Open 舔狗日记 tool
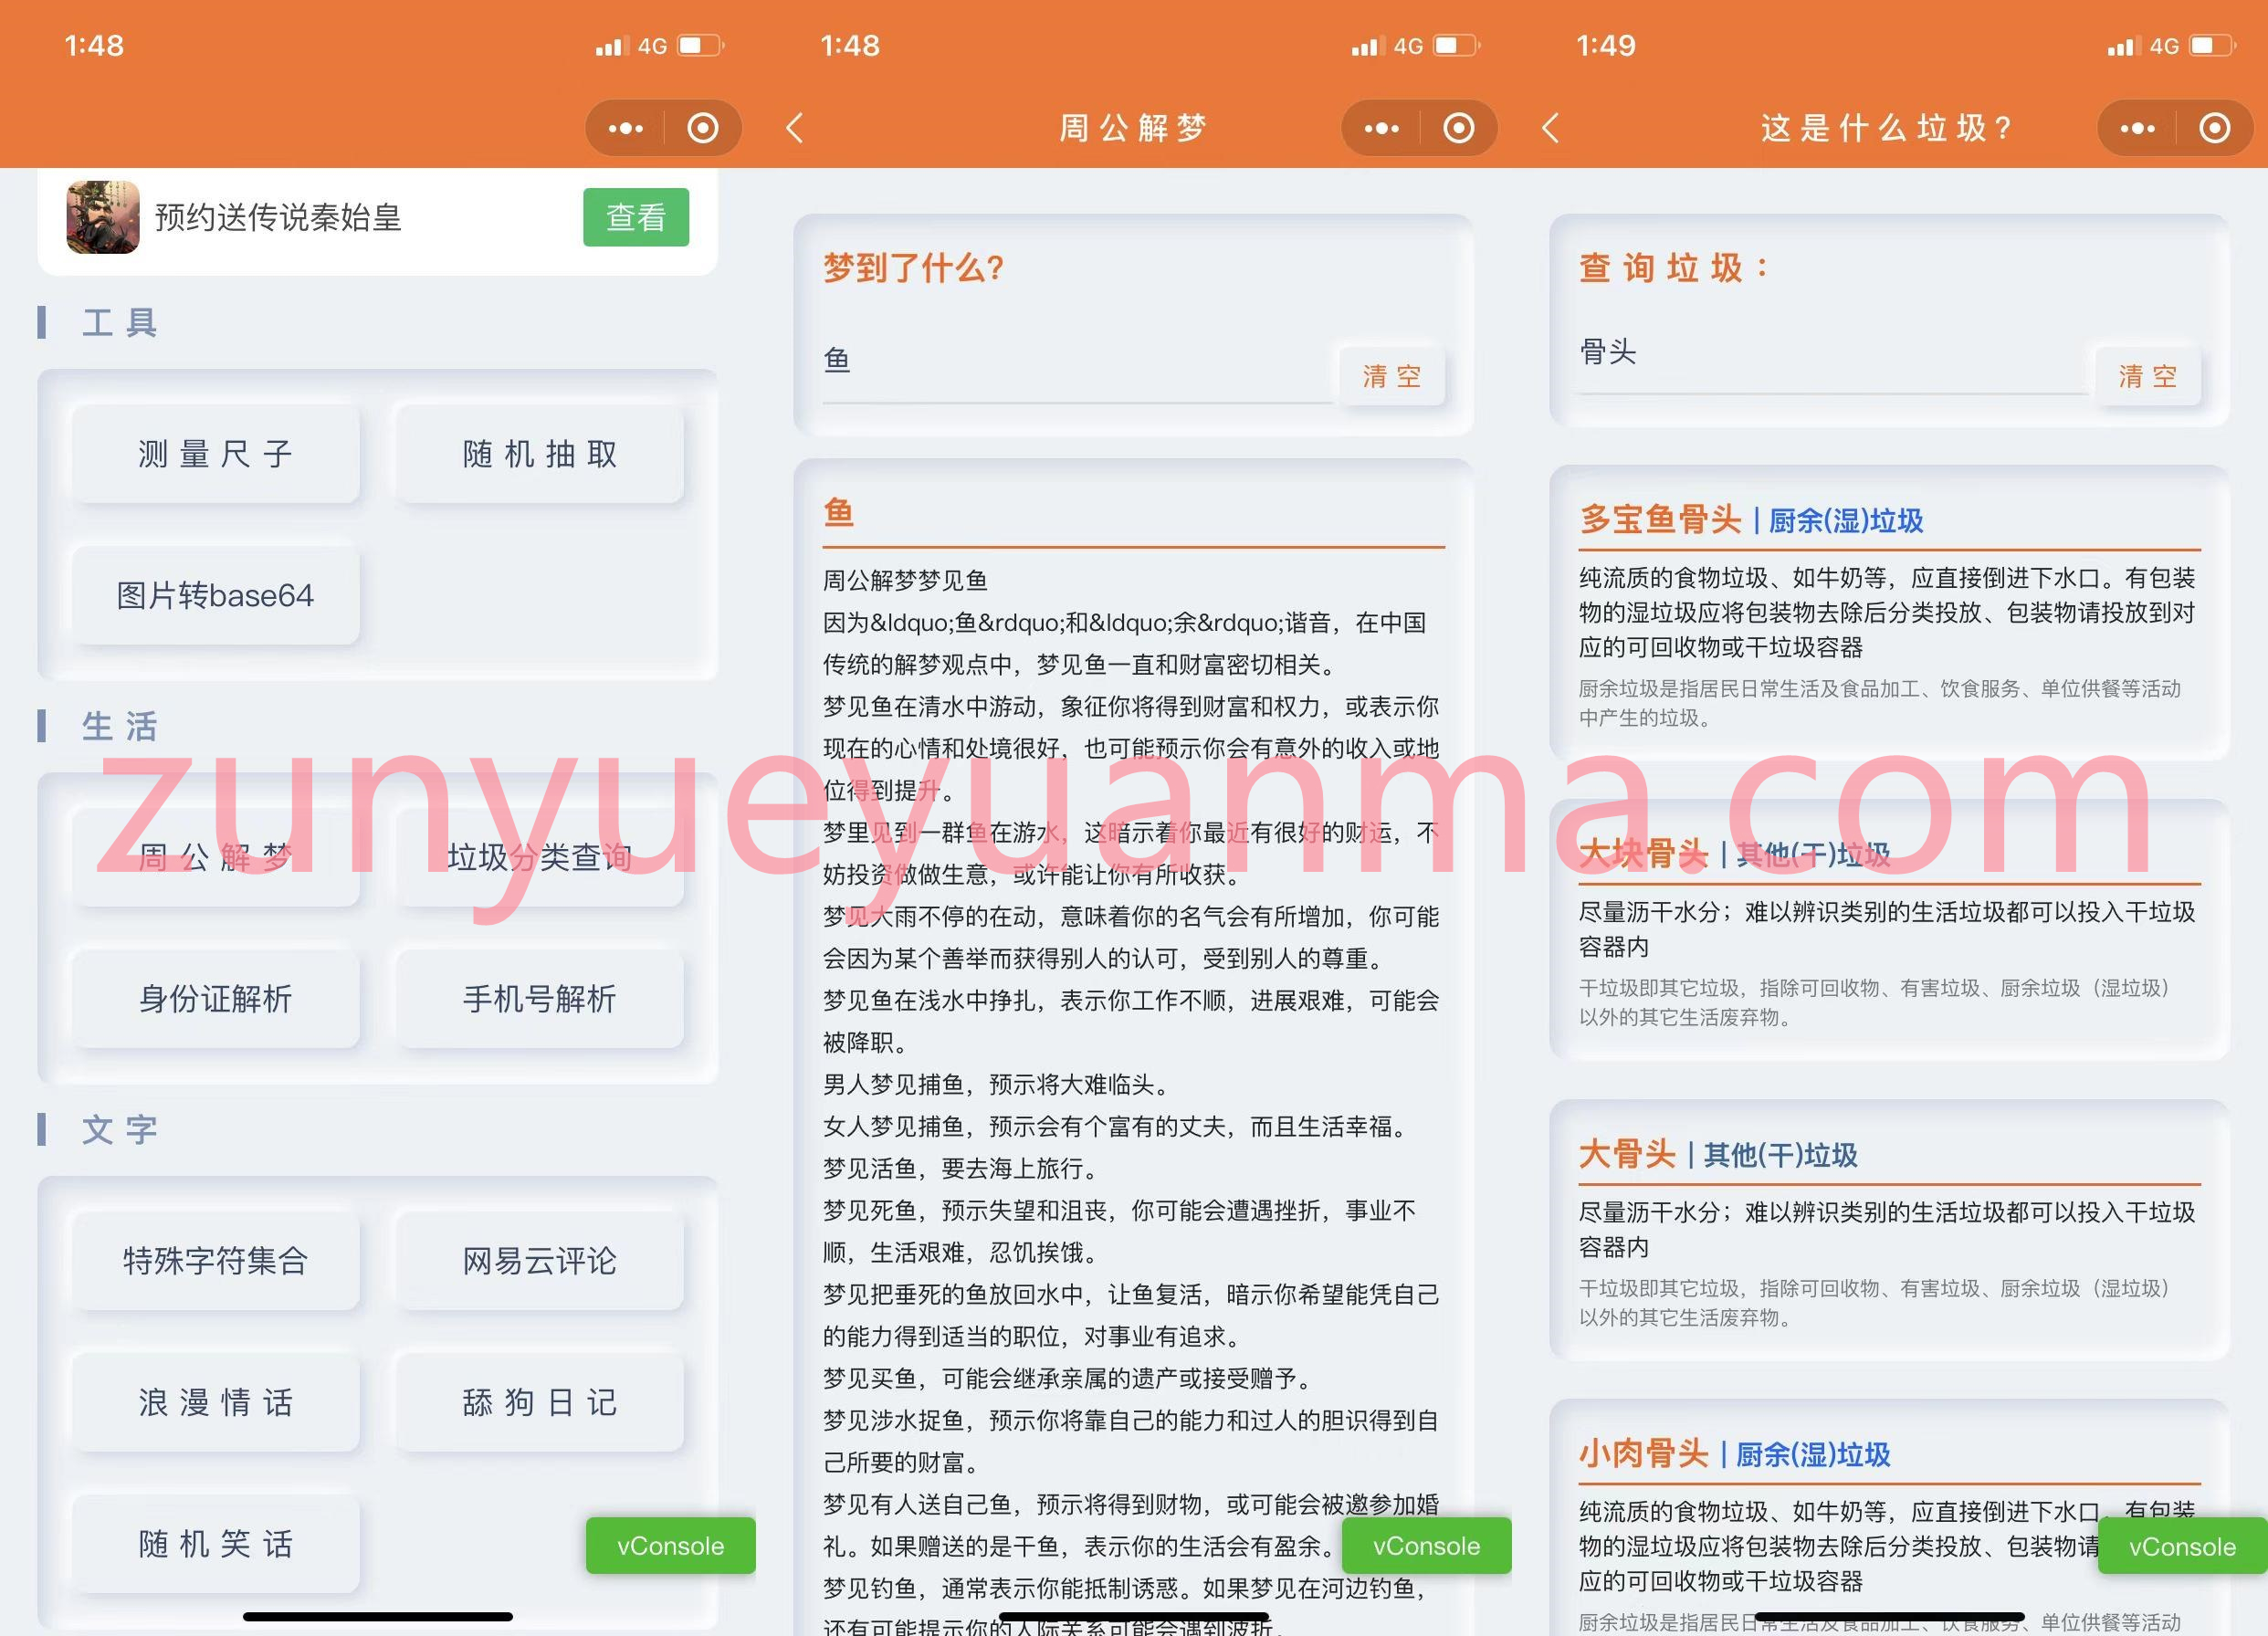Screen dimensions: 2268x1636 tap(540, 1402)
